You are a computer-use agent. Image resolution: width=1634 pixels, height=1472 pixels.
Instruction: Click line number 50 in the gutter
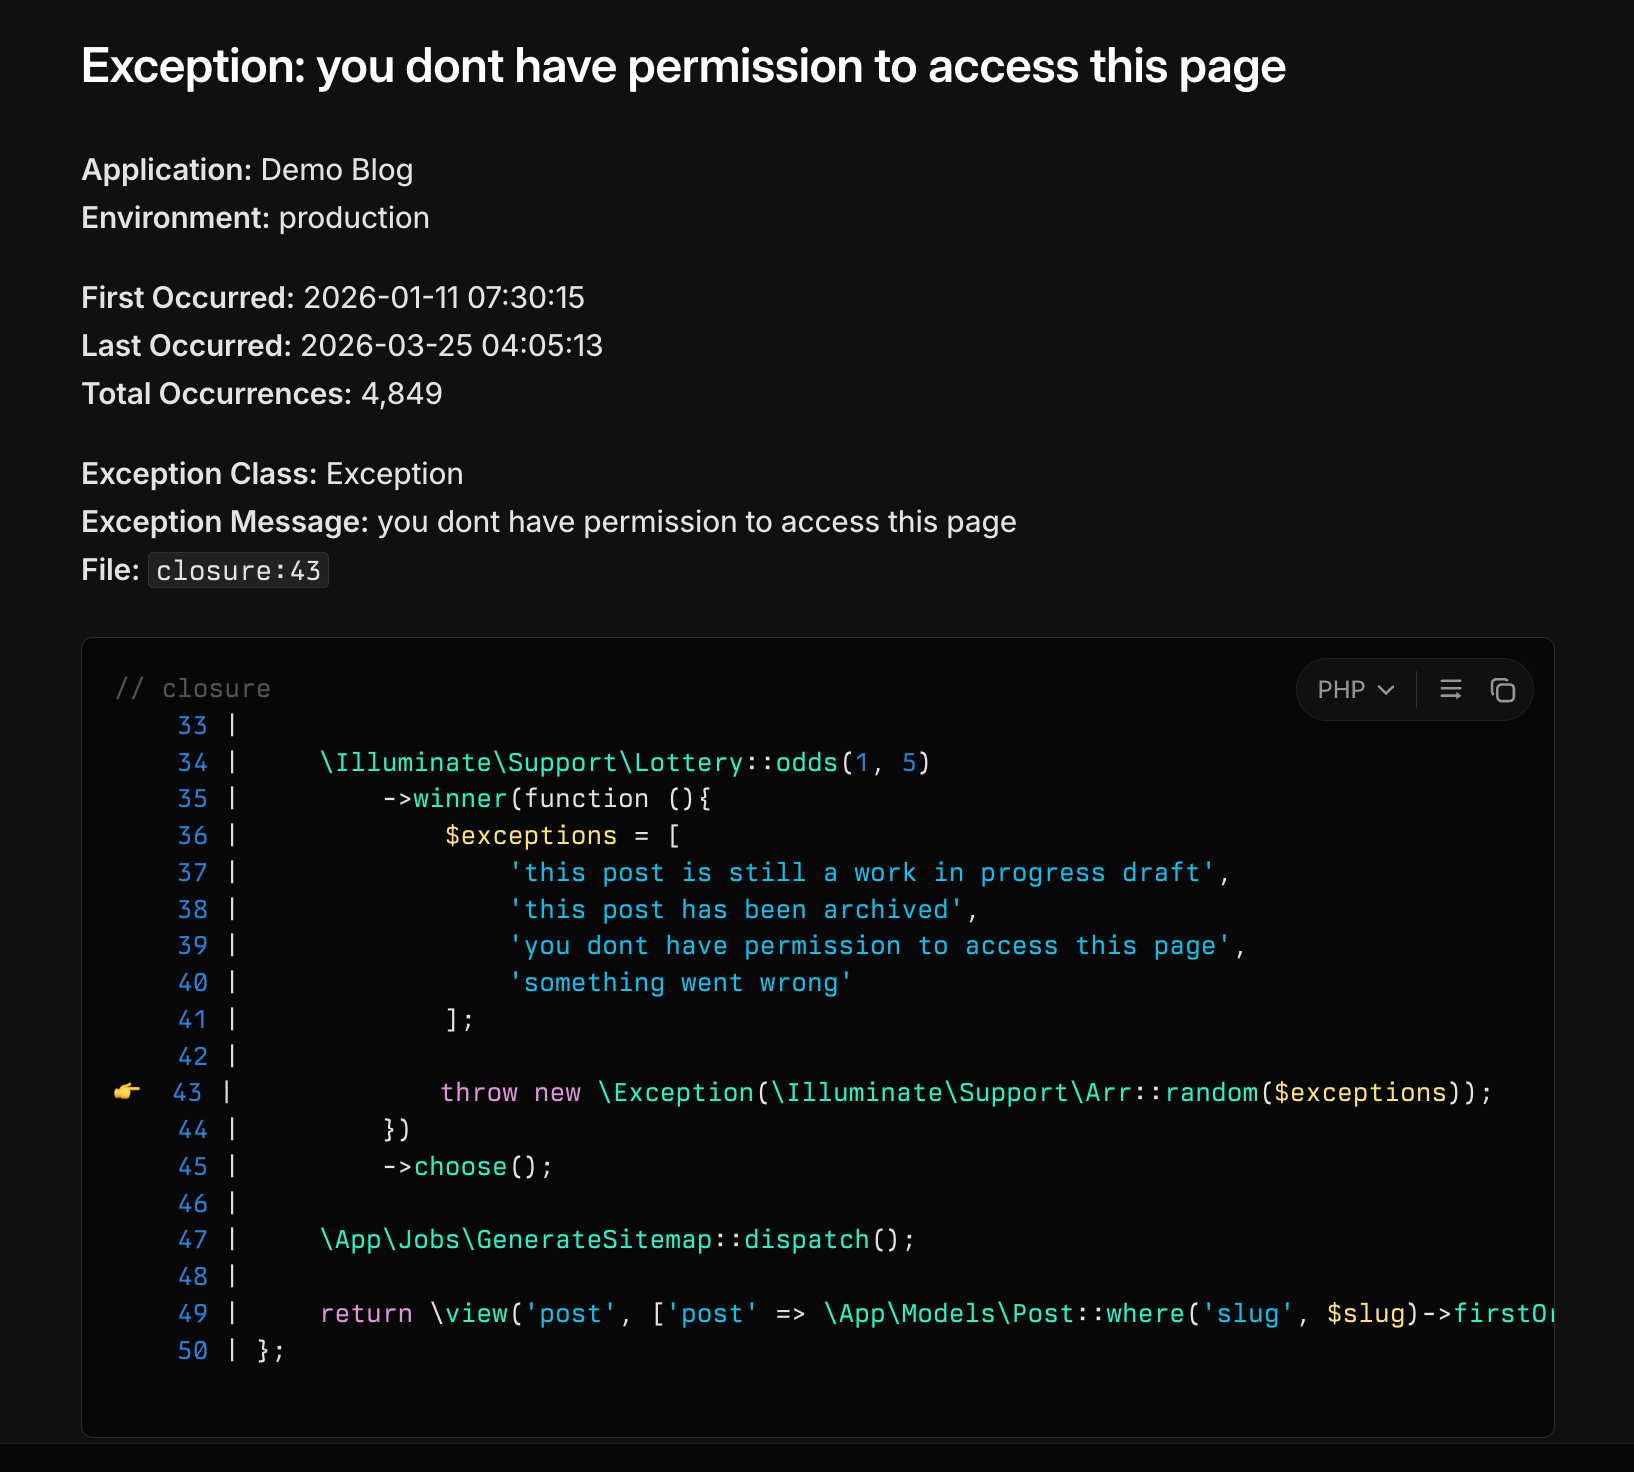193,1351
